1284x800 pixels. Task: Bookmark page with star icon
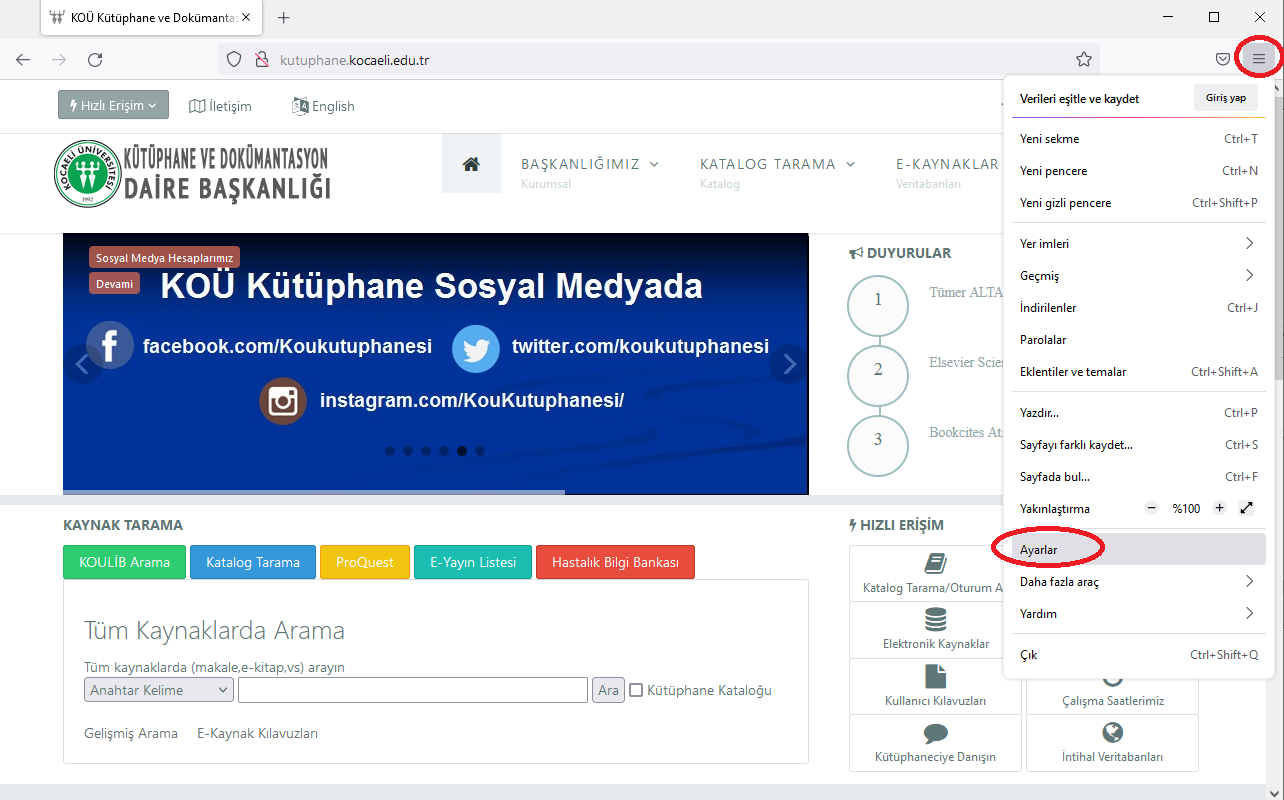pyautogui.click(x=1084, y=59)
